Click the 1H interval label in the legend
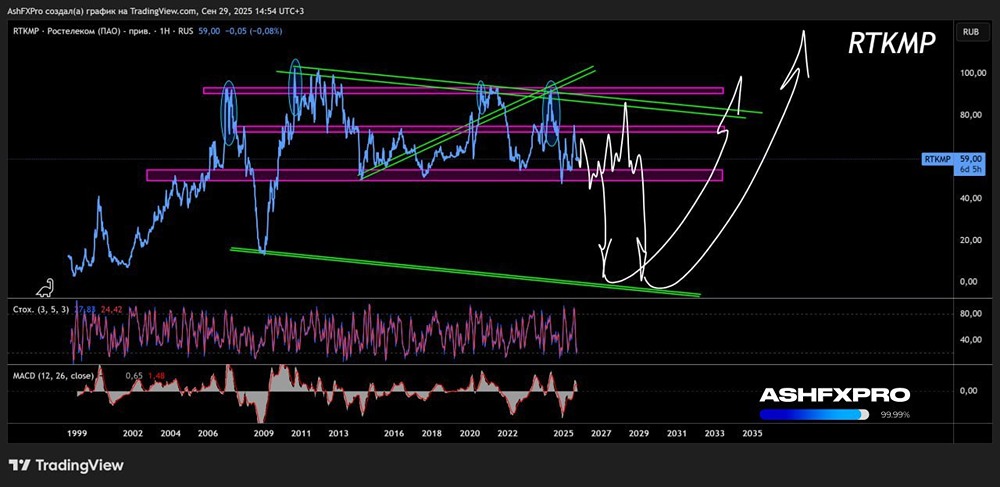 pyautogui.click(x=165, y=31)
